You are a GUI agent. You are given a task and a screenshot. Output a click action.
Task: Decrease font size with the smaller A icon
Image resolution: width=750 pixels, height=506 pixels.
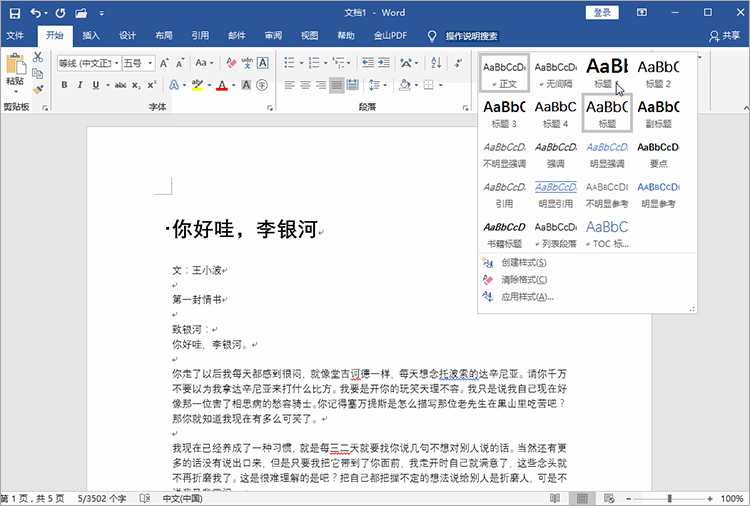(x=180, y=63)
